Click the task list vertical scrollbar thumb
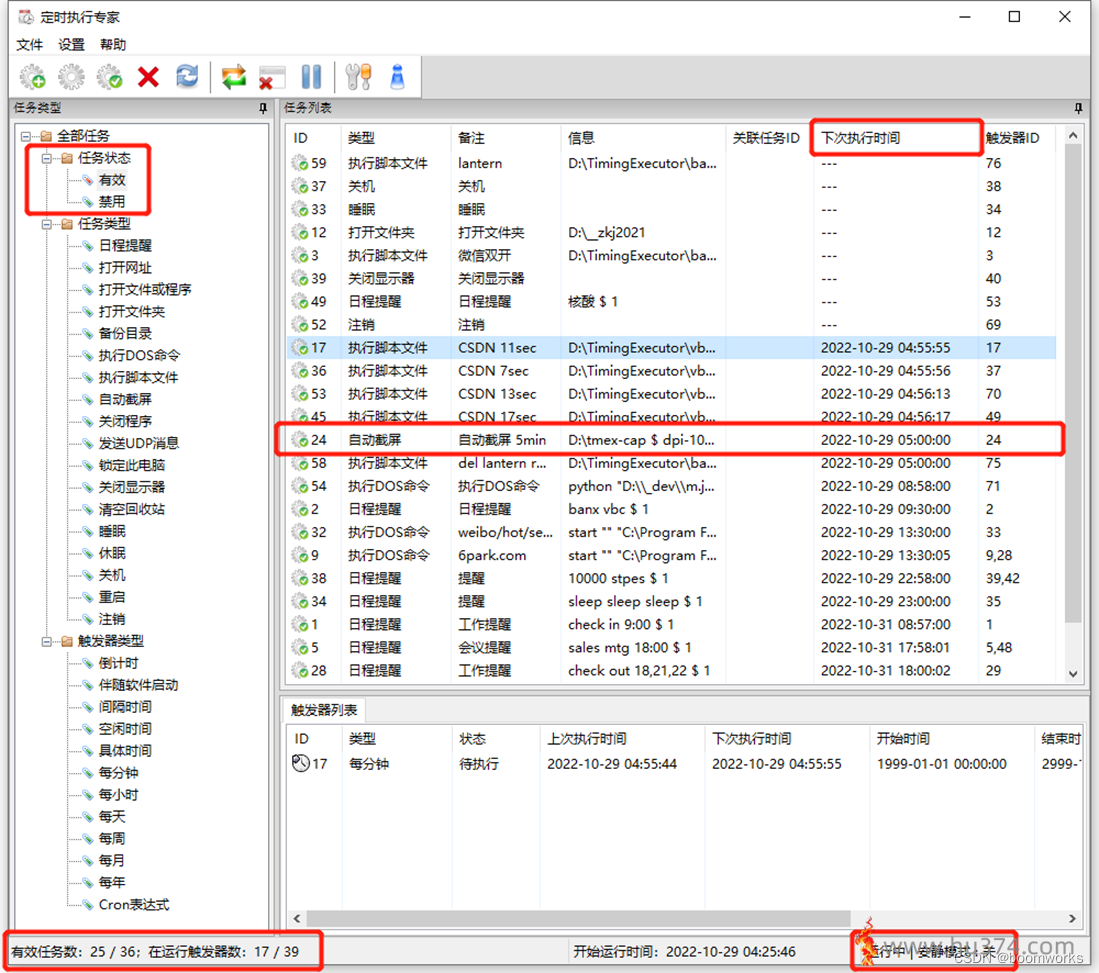This screenshot has width=1099, height=973. 1073,382
